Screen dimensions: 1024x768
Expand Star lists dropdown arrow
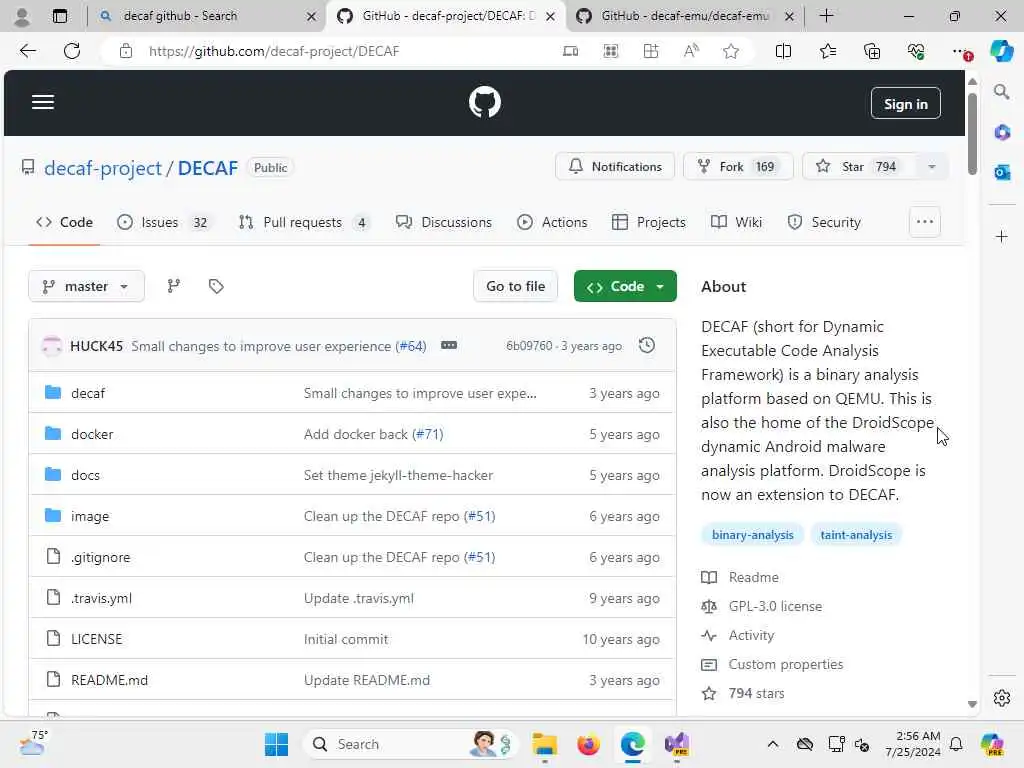[932, 167]
